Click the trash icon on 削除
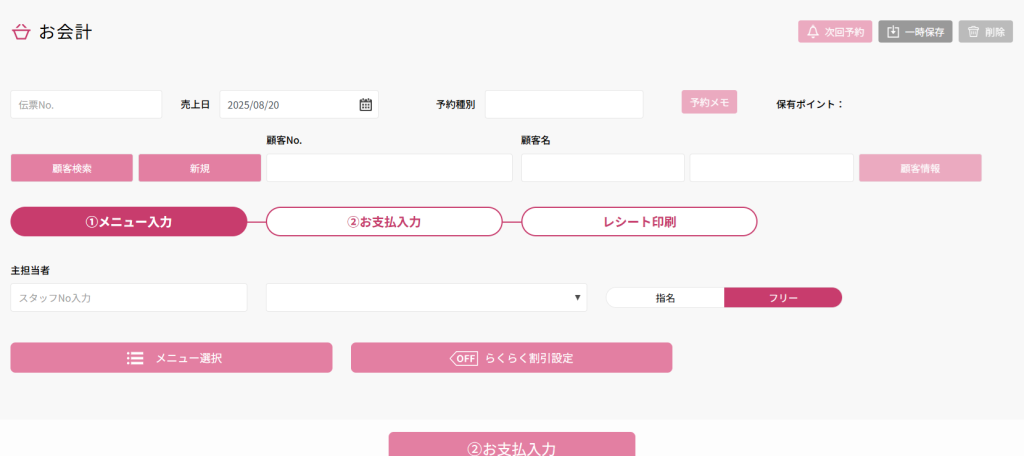1024x456 pixels. 973,32
